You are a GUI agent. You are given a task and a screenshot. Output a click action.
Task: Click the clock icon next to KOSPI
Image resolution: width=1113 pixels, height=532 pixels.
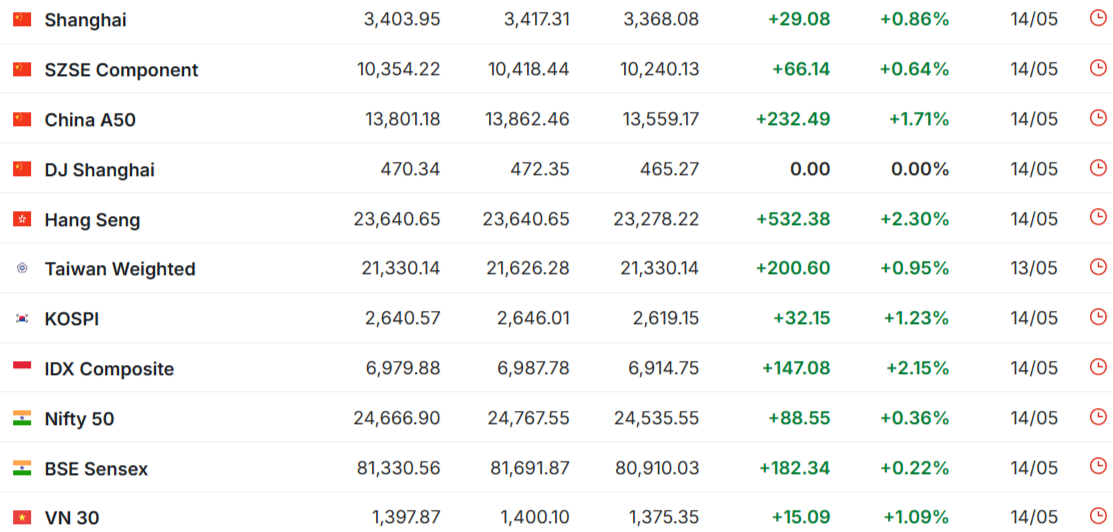point(1097,317)
